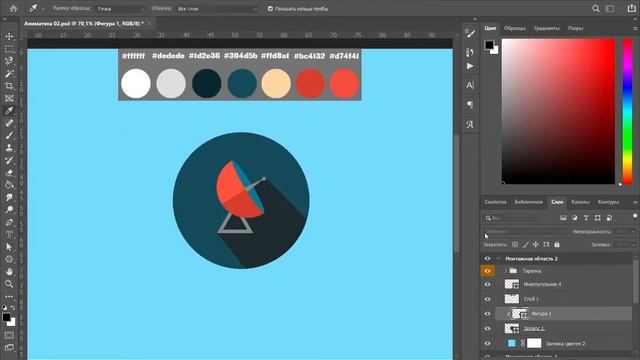Hide the 'Заливка цветом 2' layer
This screenshot has height=360, width=640.
487,344
